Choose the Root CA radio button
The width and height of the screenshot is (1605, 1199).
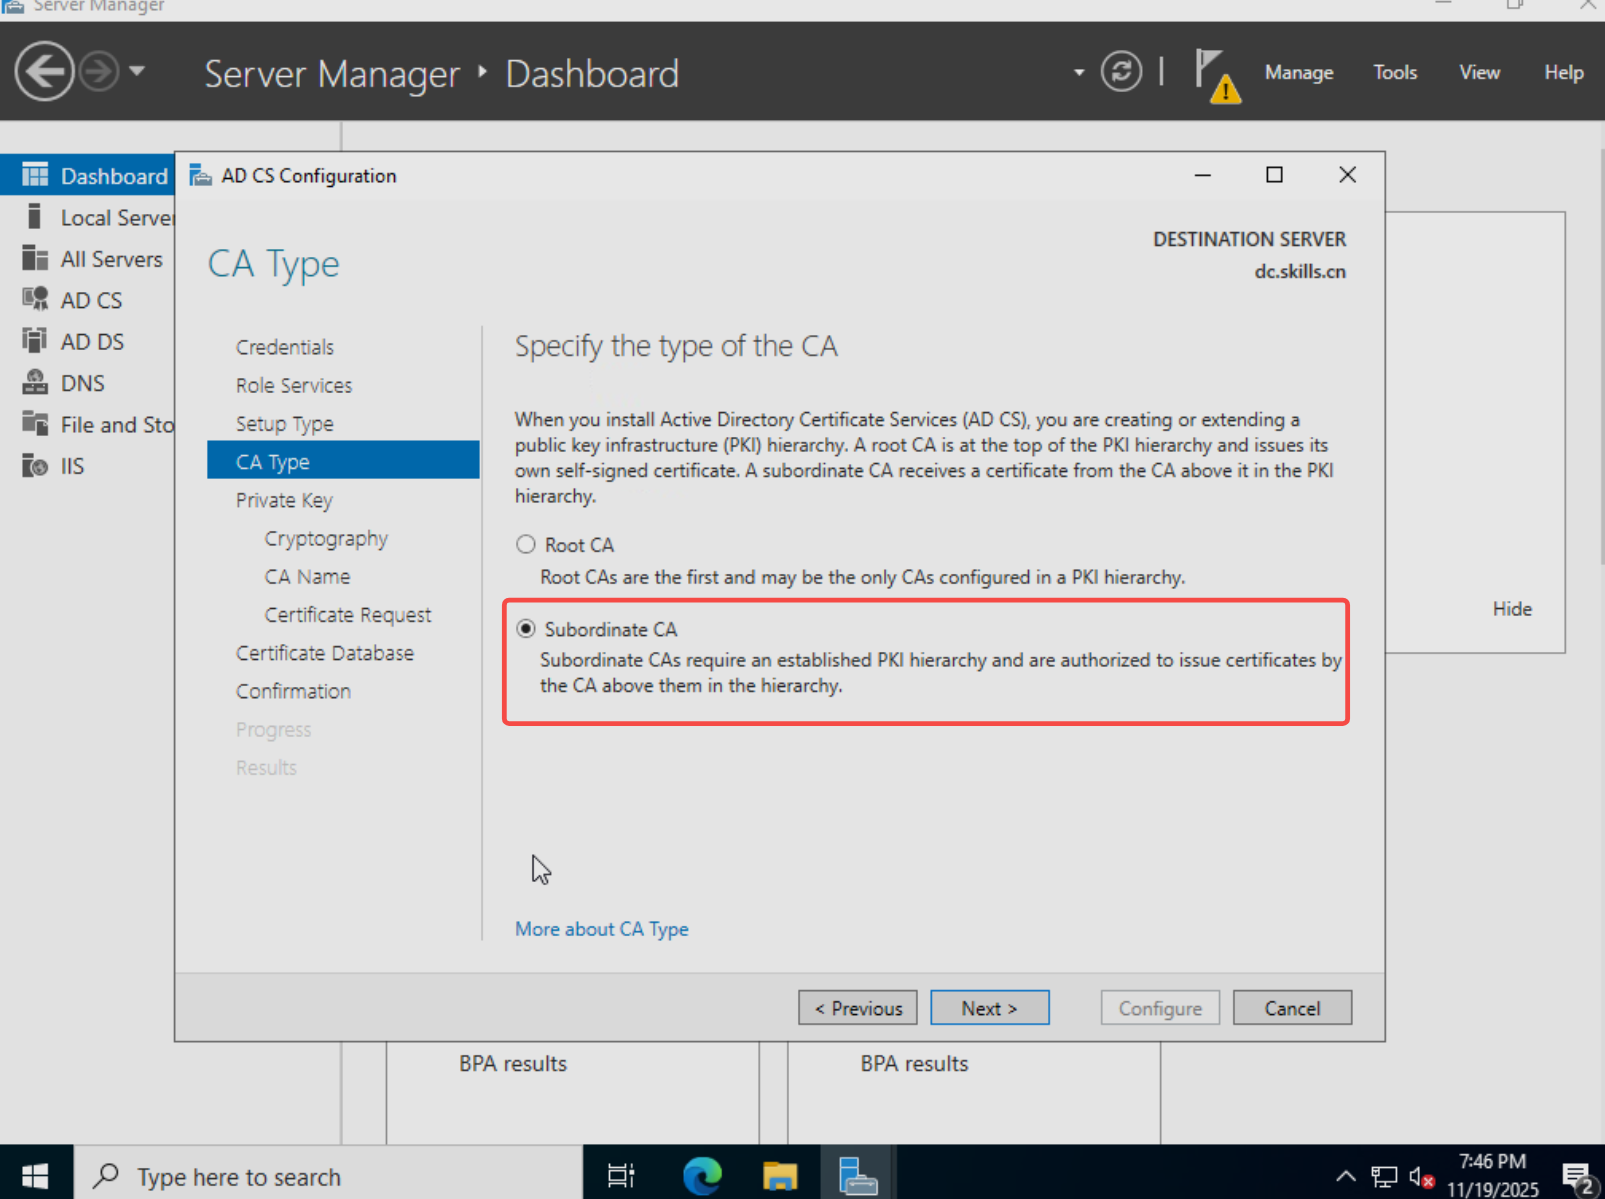(526, 544)
